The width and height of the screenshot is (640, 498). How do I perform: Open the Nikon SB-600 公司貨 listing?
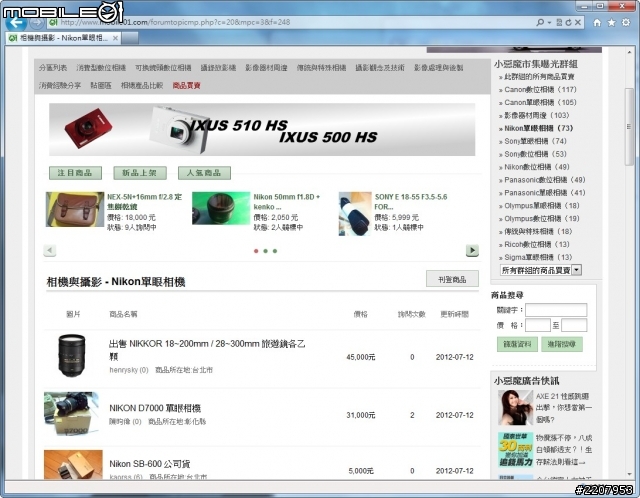(x=150, y=464)
